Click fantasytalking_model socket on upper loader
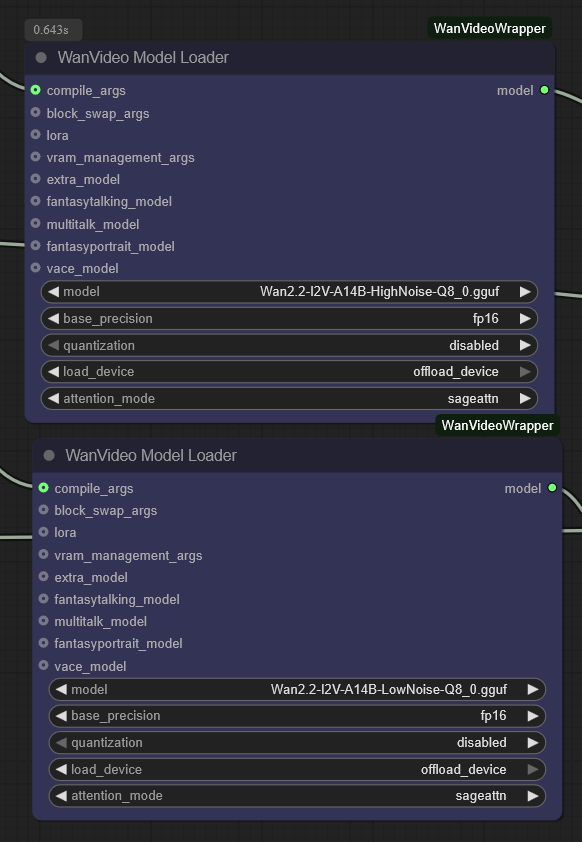This screenshot has height=842, width=582. pos(35,201)
